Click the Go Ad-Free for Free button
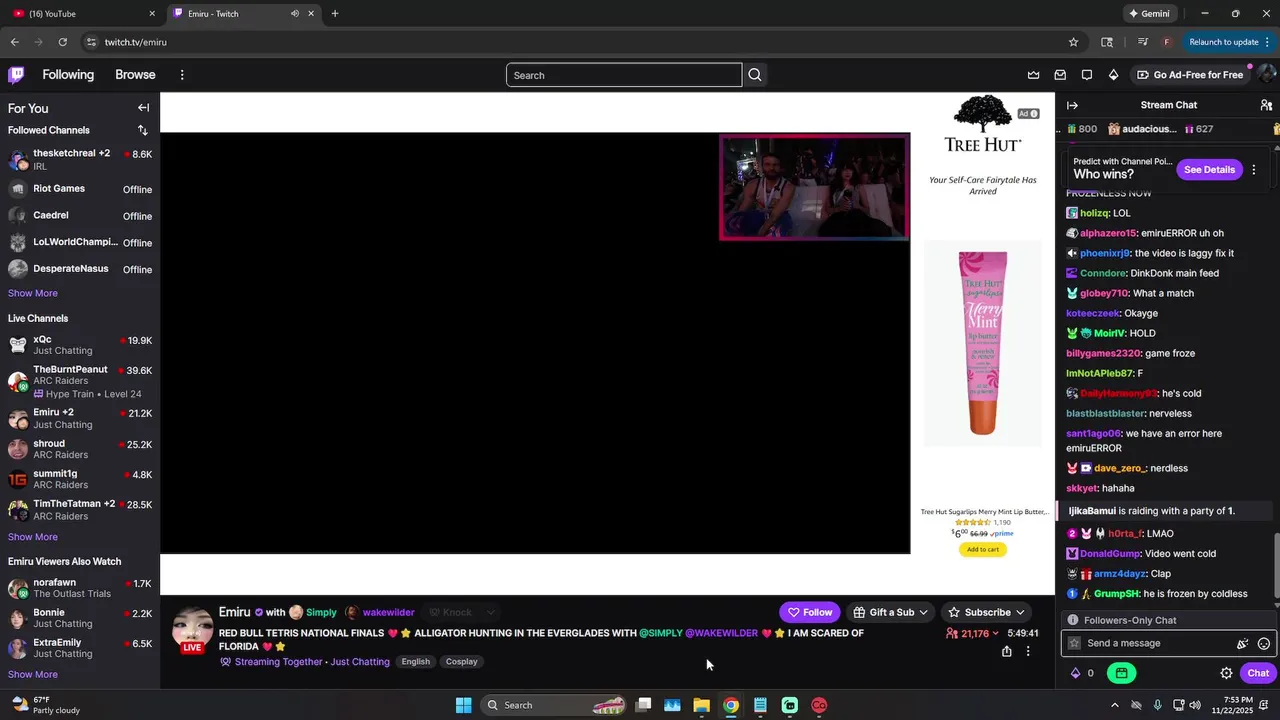This screenshot has height=720, width=1280. [1190, 75]
